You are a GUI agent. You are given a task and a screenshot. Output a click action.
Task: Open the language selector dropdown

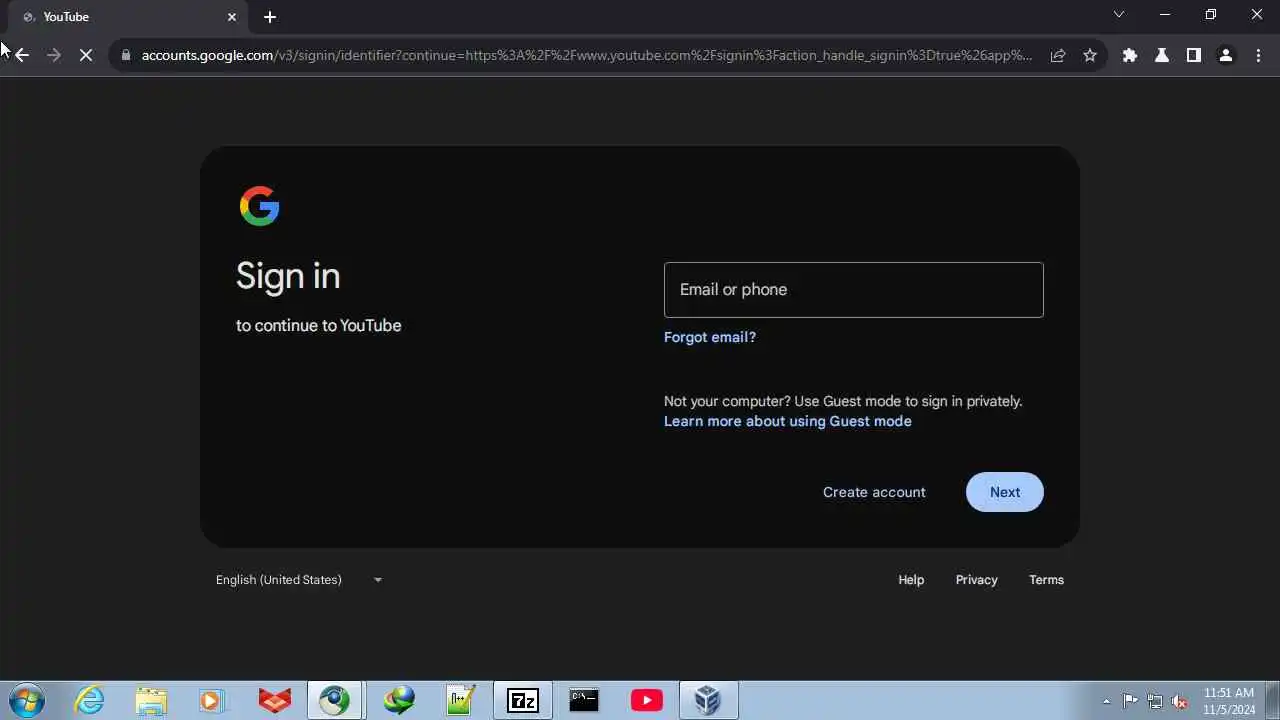click(x=299, y=580)
